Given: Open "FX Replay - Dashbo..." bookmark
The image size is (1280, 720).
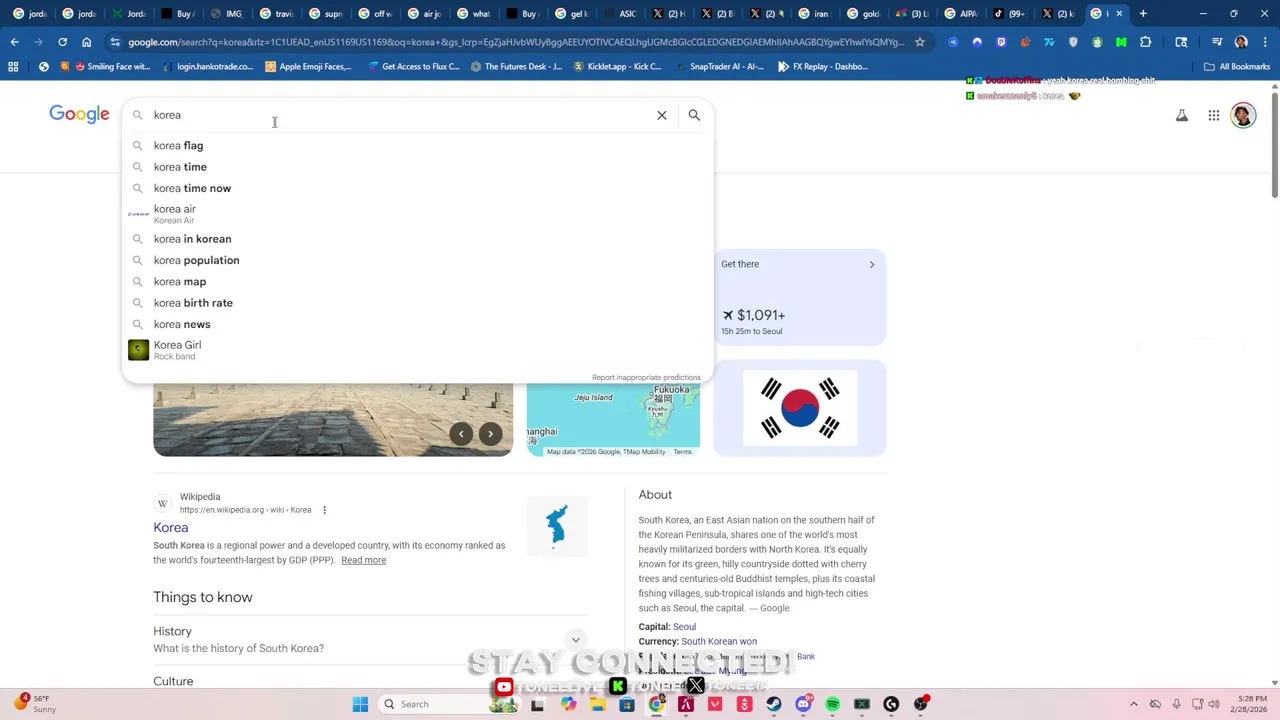Looking at the screenshot, I should [821, 67].
